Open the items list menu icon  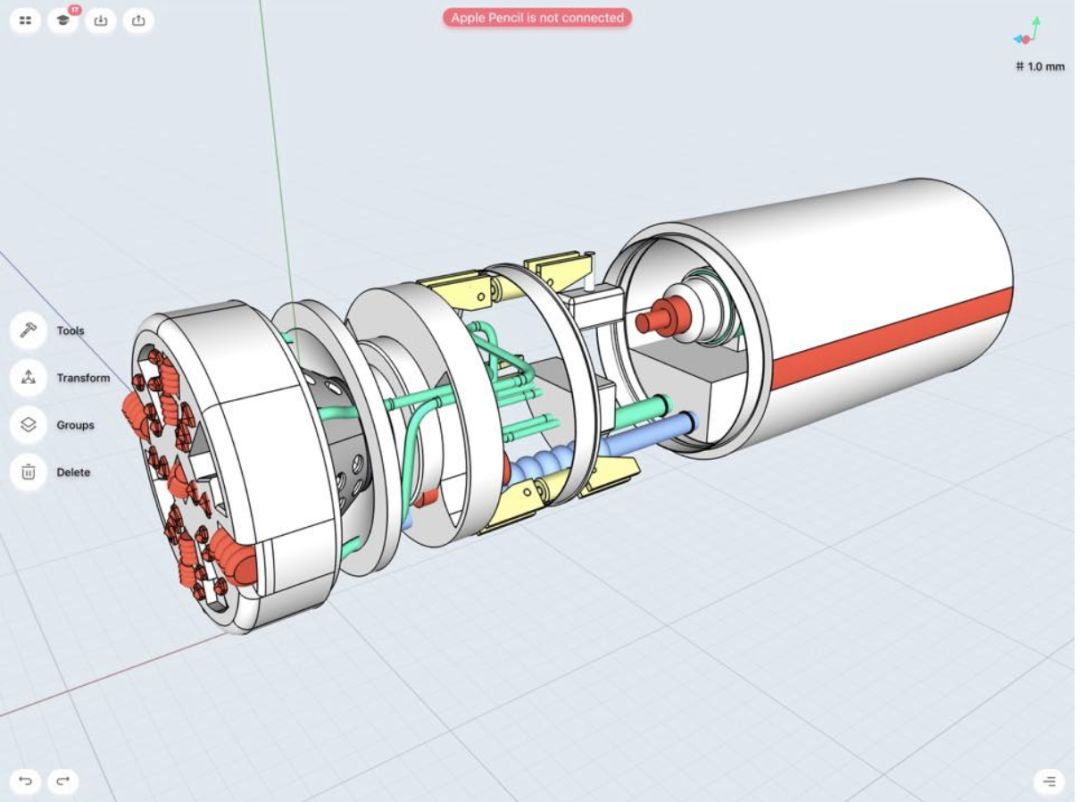point(1049,781)
